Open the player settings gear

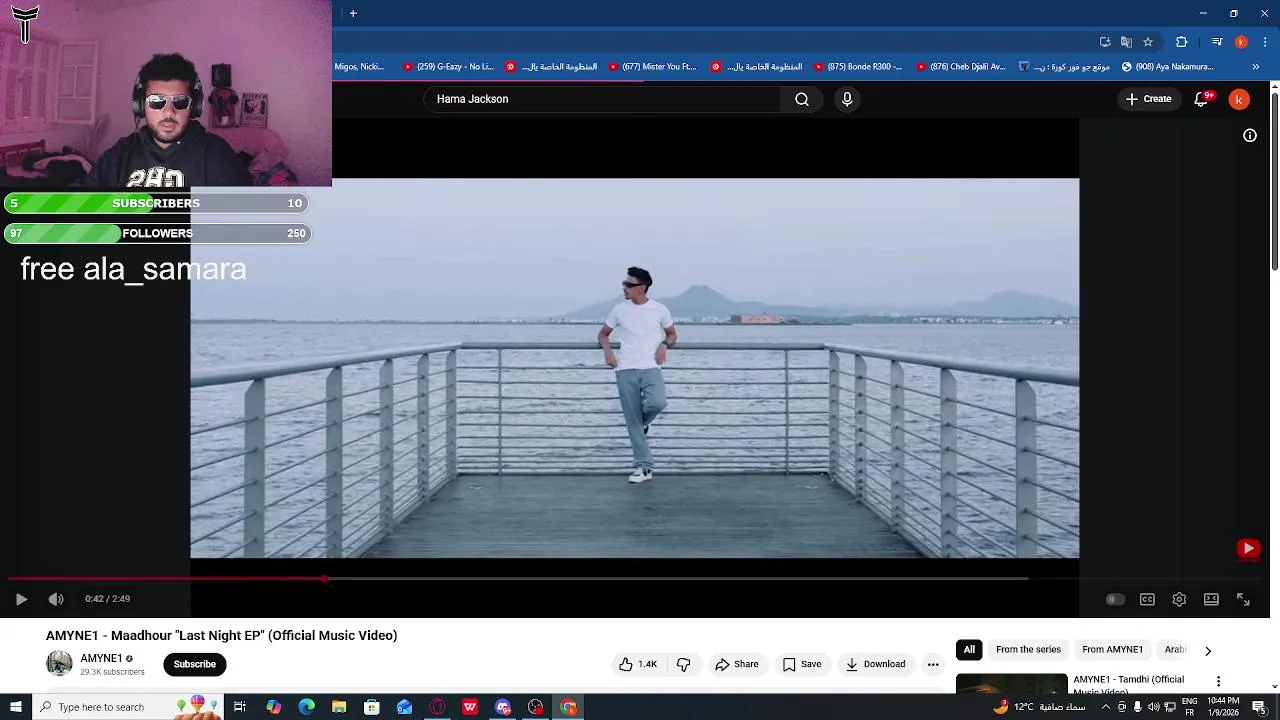tap(1179, 599)
